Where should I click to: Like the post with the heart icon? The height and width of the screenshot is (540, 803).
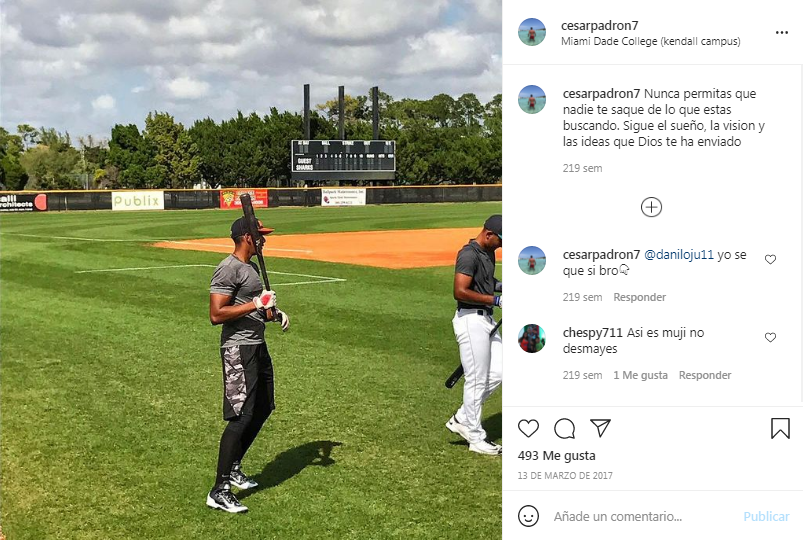click(528, 428)
